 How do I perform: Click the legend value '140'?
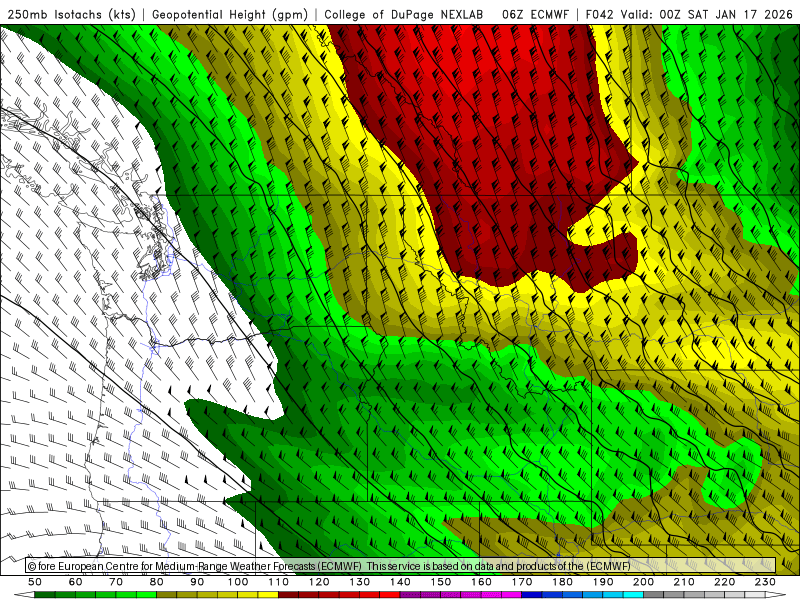[x=400, y=582]
